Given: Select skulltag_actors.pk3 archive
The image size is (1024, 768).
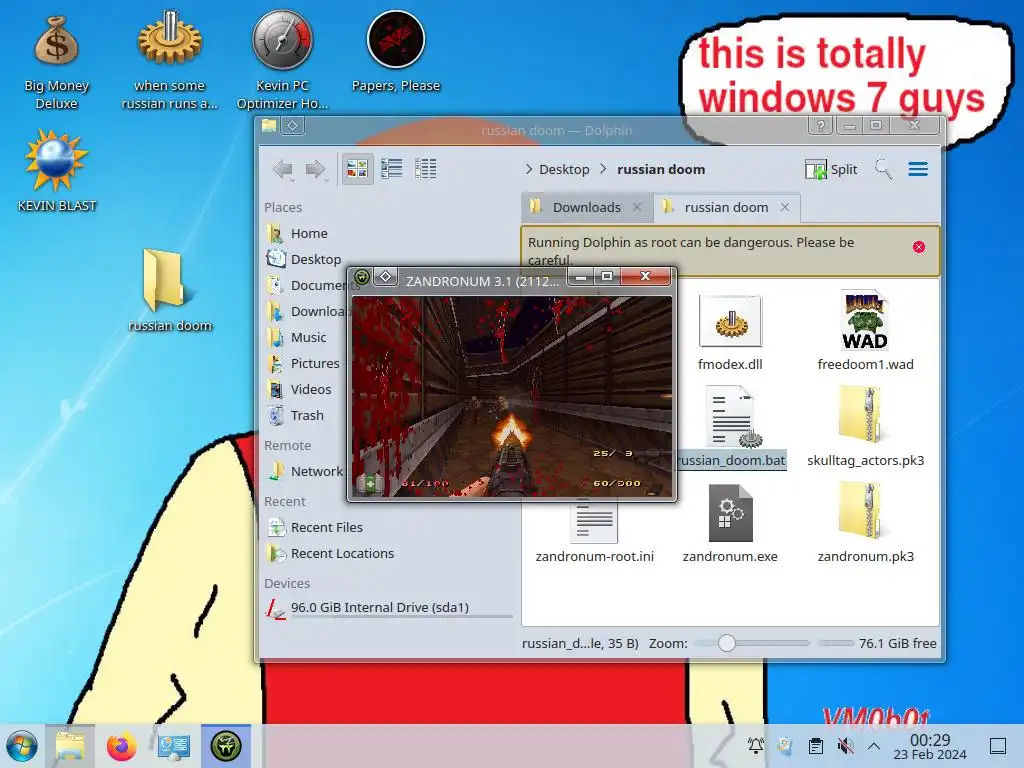Looking at the screenshot, I should [865, 427].
